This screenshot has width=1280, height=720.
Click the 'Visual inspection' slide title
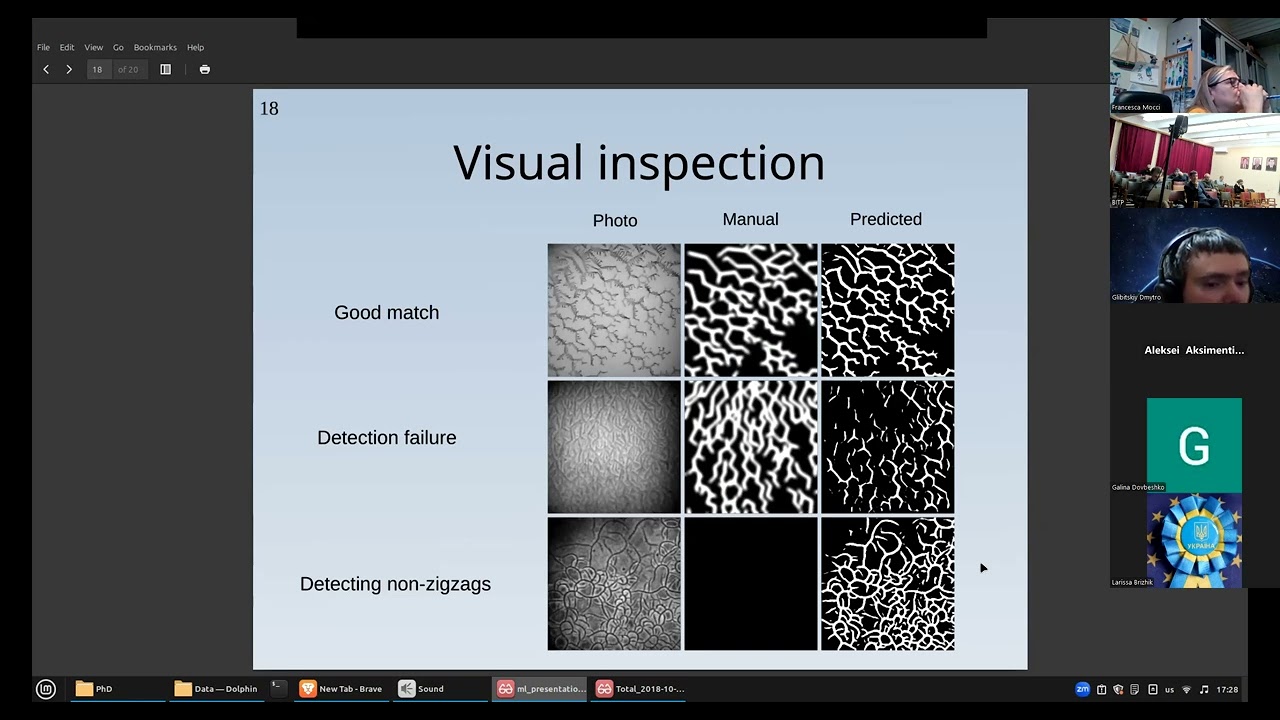click(639, 163)
